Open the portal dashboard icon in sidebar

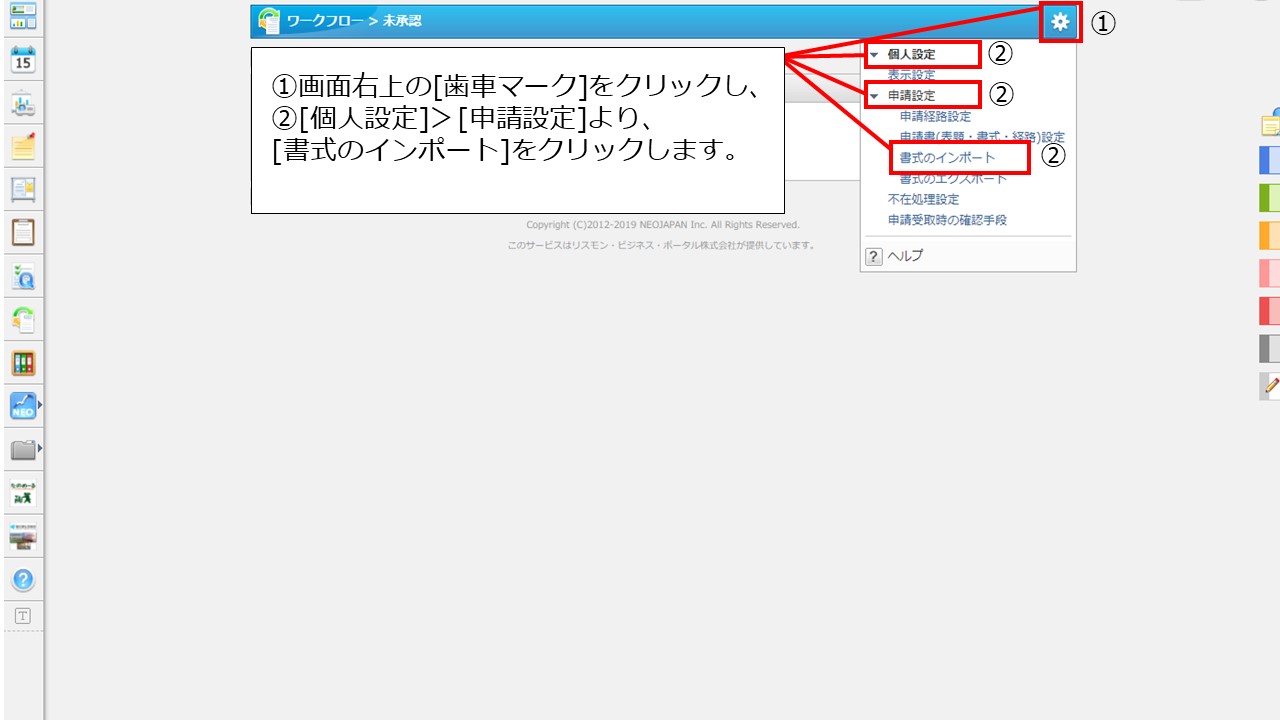tap(22, 16)
